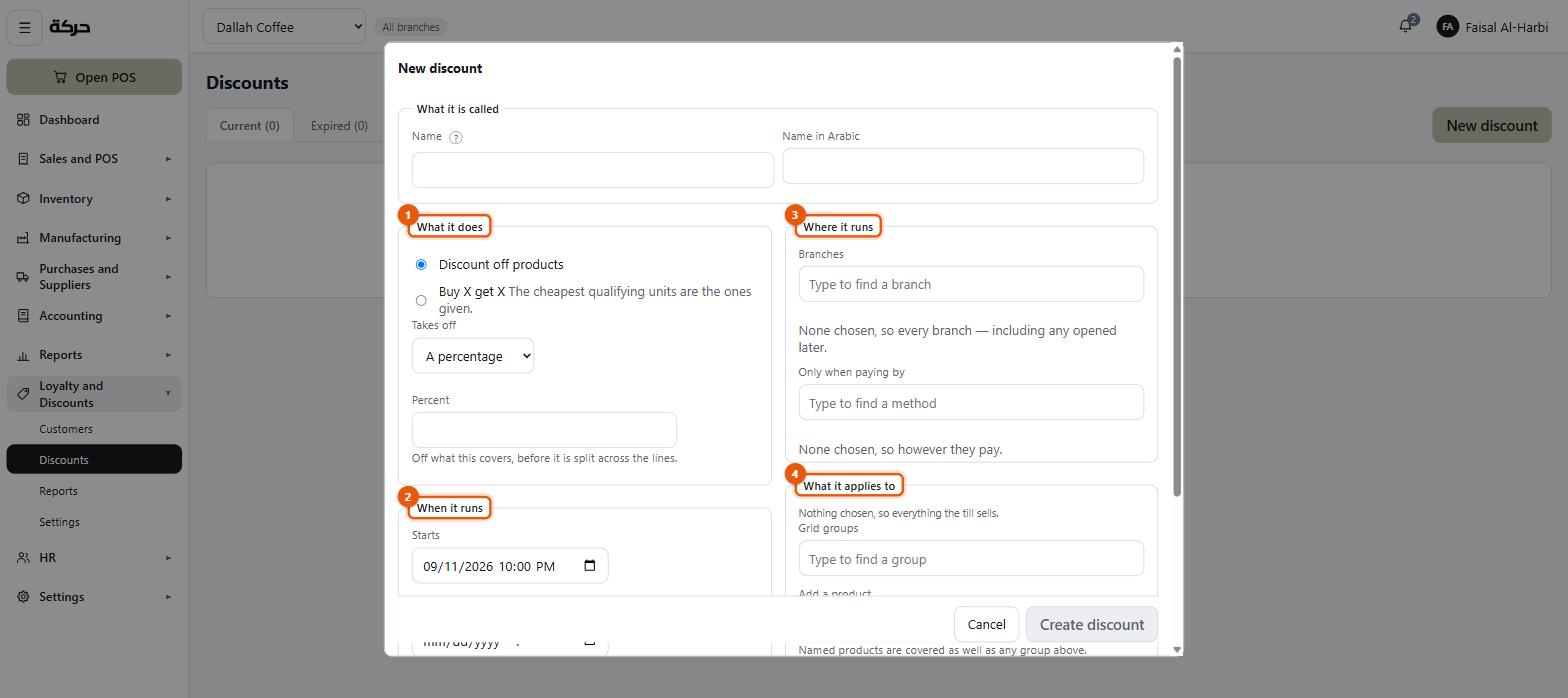
Task: Click the FA user avatar
Action: click(1447, 27)
